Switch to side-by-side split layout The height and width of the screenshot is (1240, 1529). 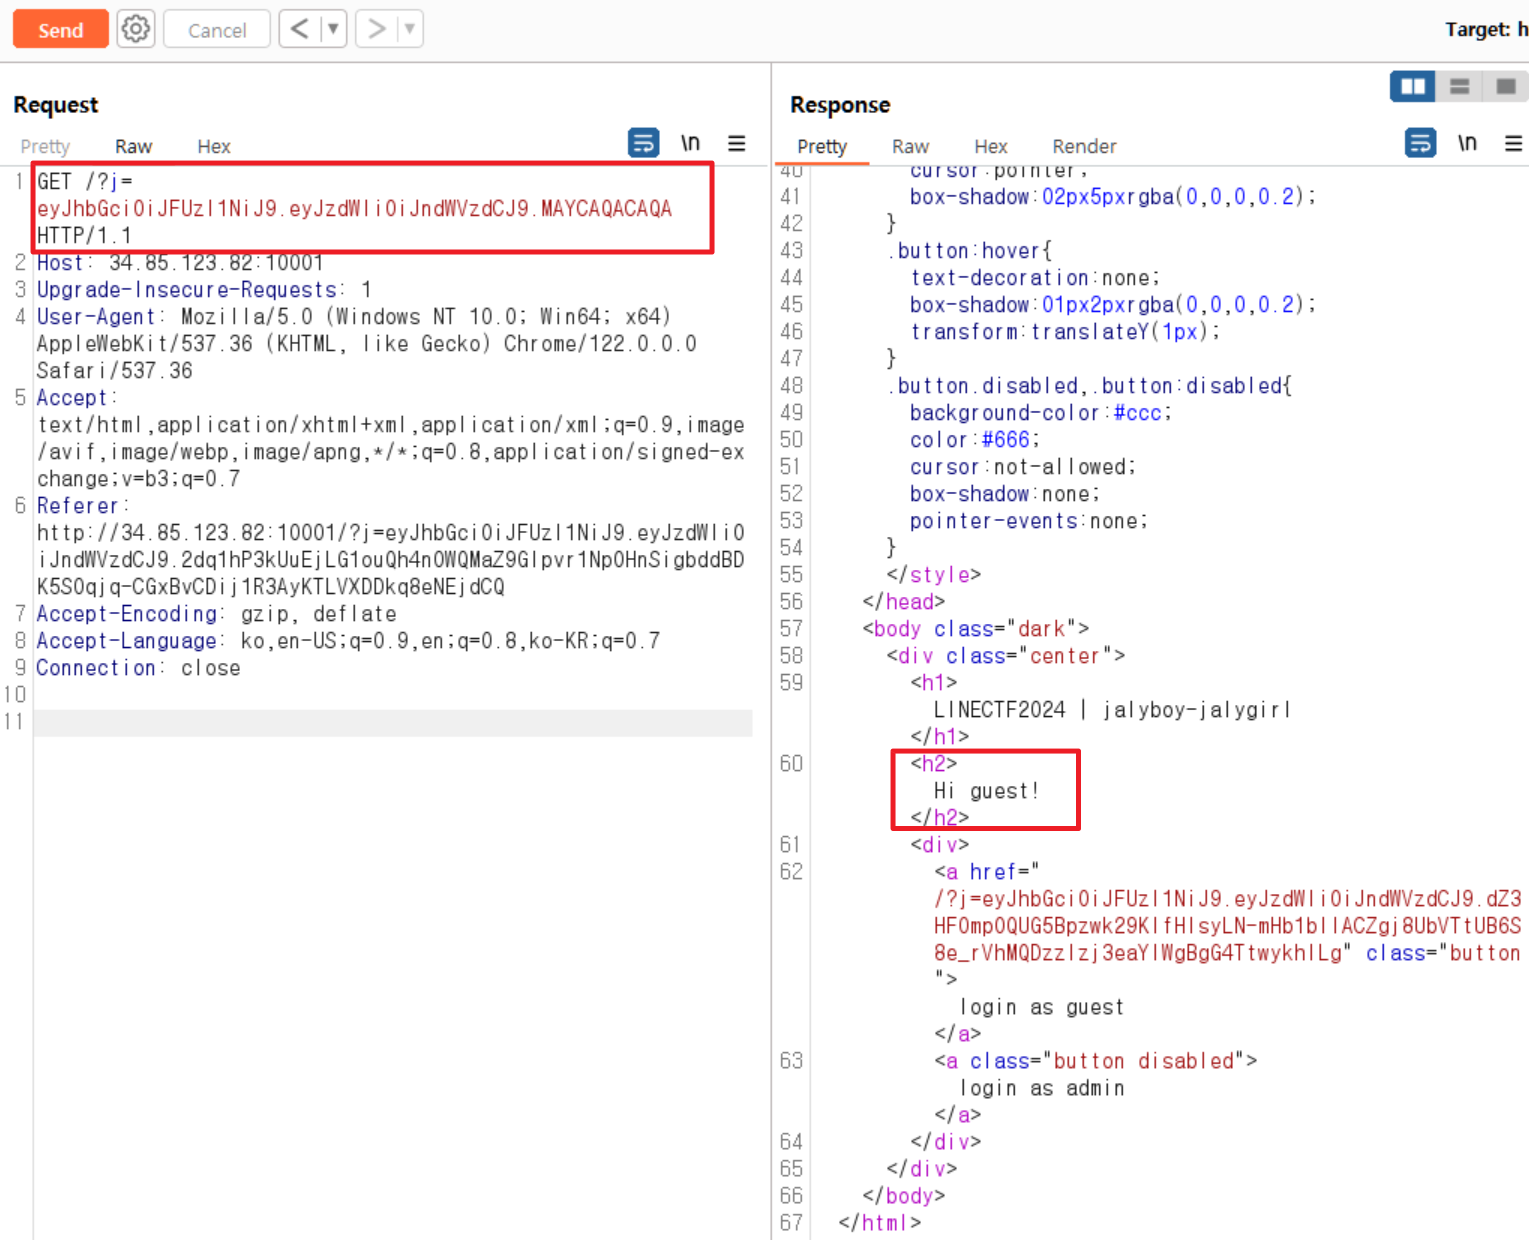click(x=1413, y=87)
